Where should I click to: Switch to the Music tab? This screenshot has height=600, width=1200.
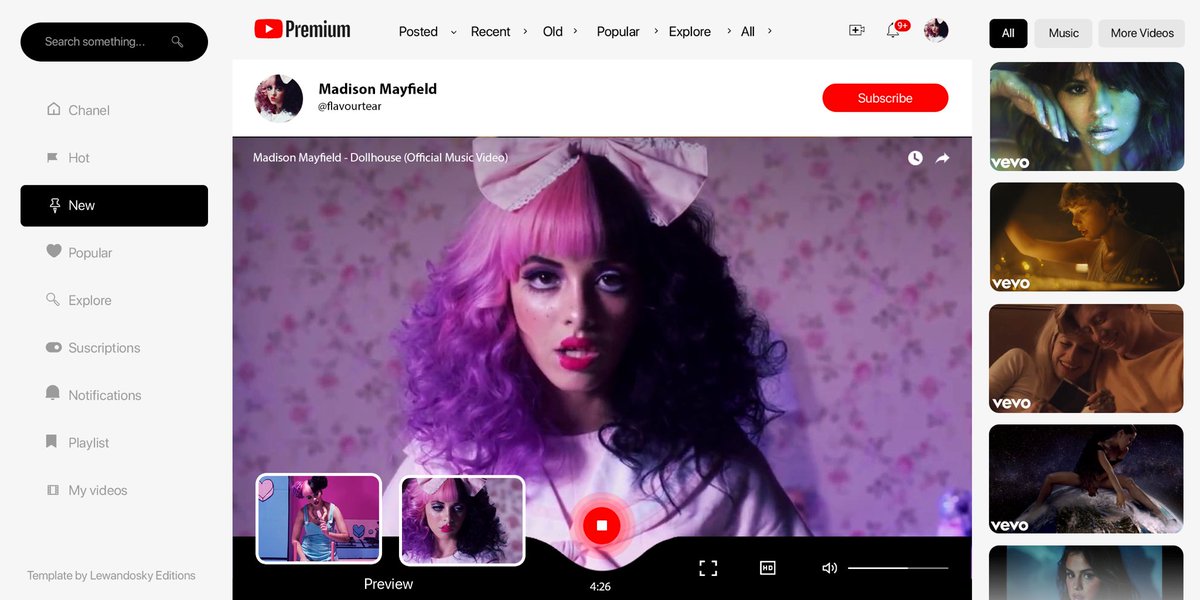[x=1063, y=33]
